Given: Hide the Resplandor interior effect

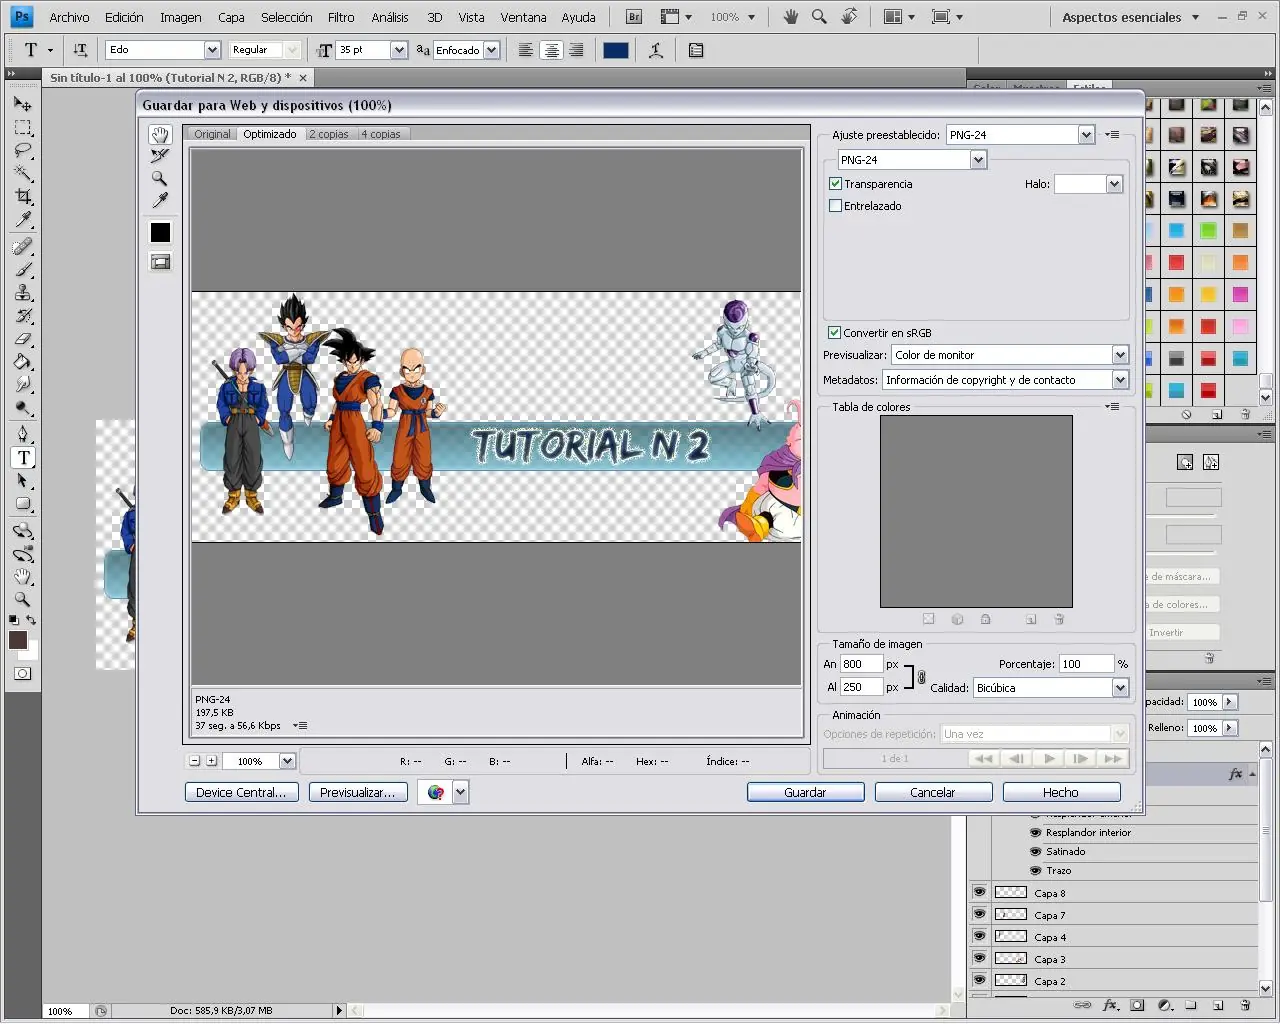Looking at the screenshot, I should tap(1036, 832).
